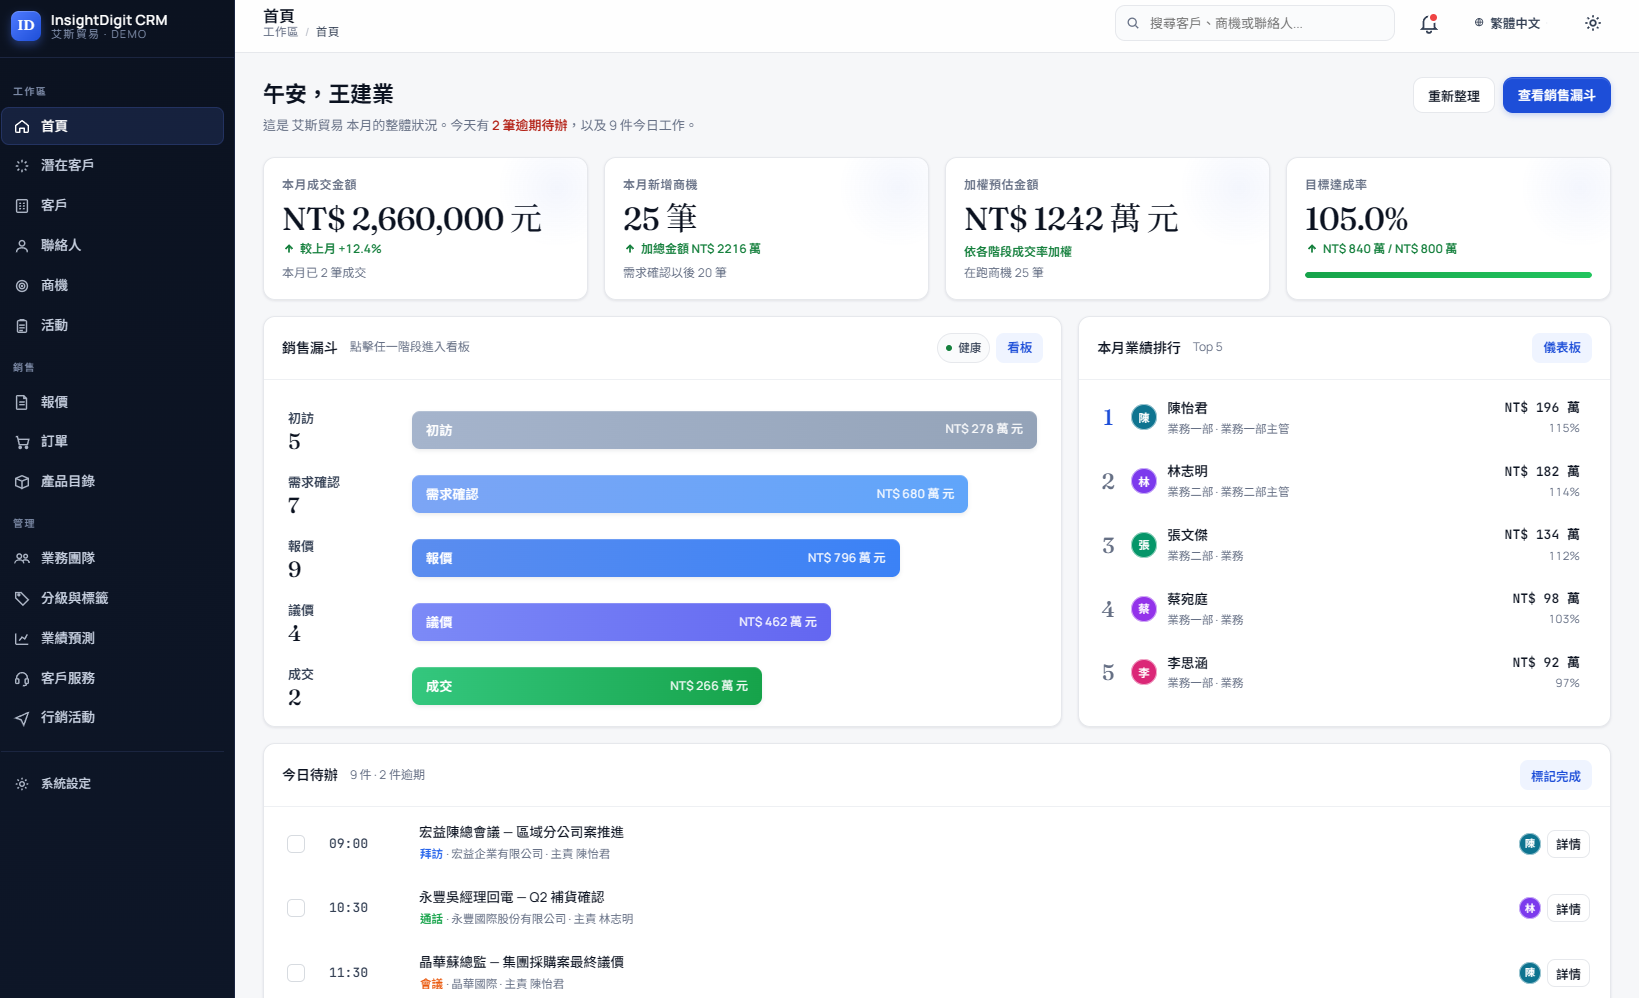Click 陳怡君's avatar on 09:00 task row
1639x998 pixels.
[x=1530, y=844]
